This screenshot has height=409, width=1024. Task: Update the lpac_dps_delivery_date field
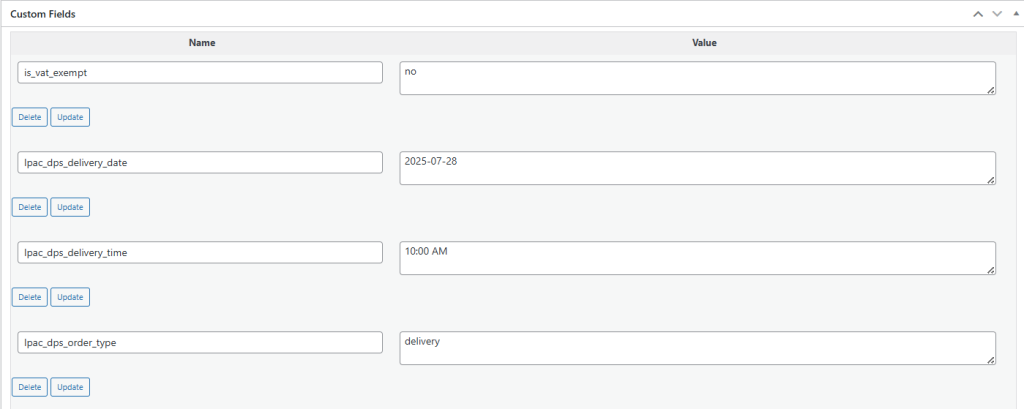point(70,207)
